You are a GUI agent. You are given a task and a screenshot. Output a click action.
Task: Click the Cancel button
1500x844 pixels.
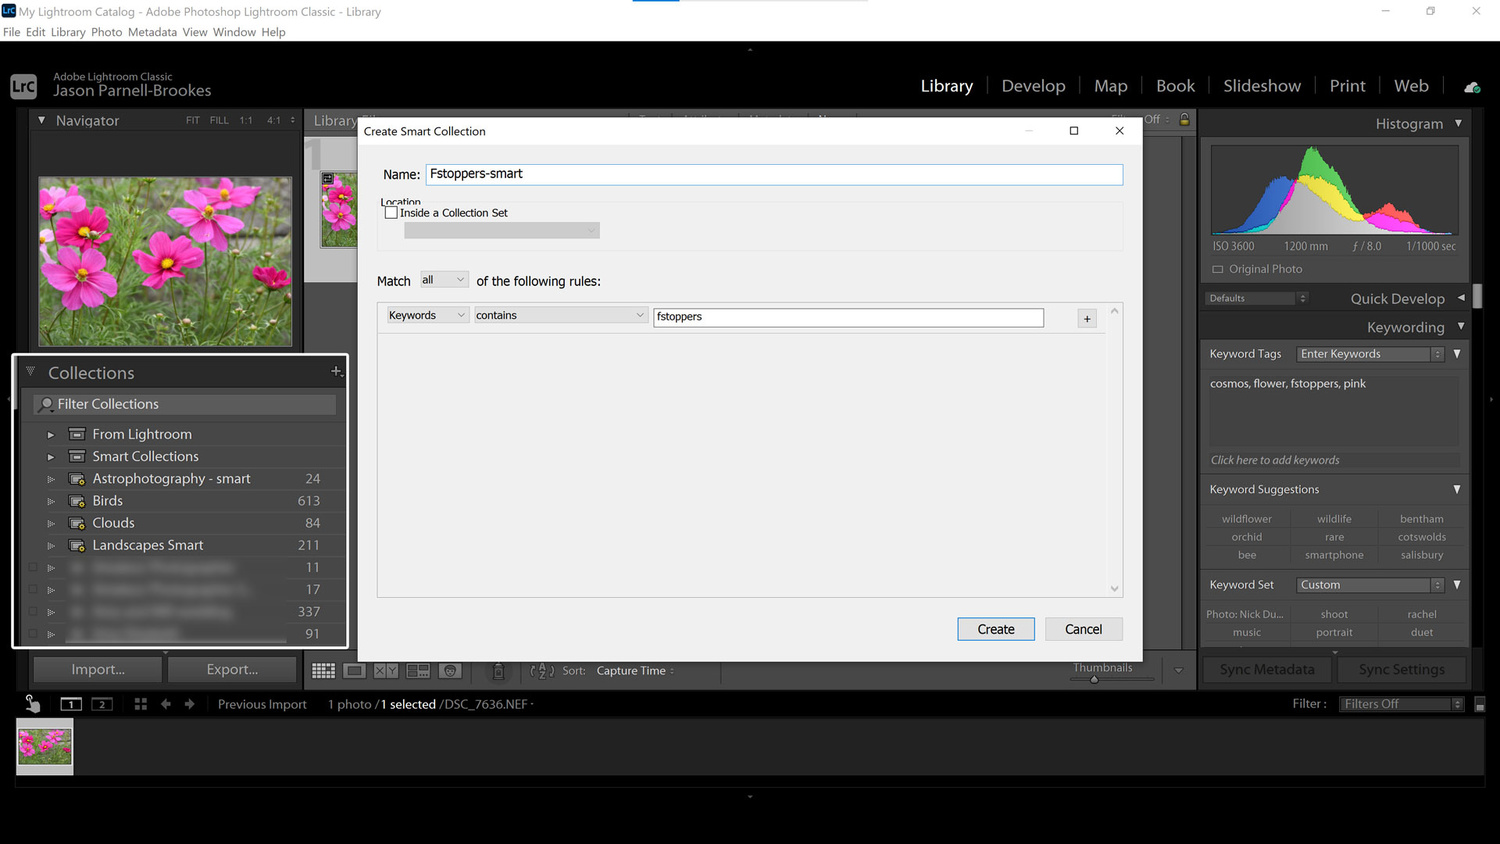pos(1083,629)
